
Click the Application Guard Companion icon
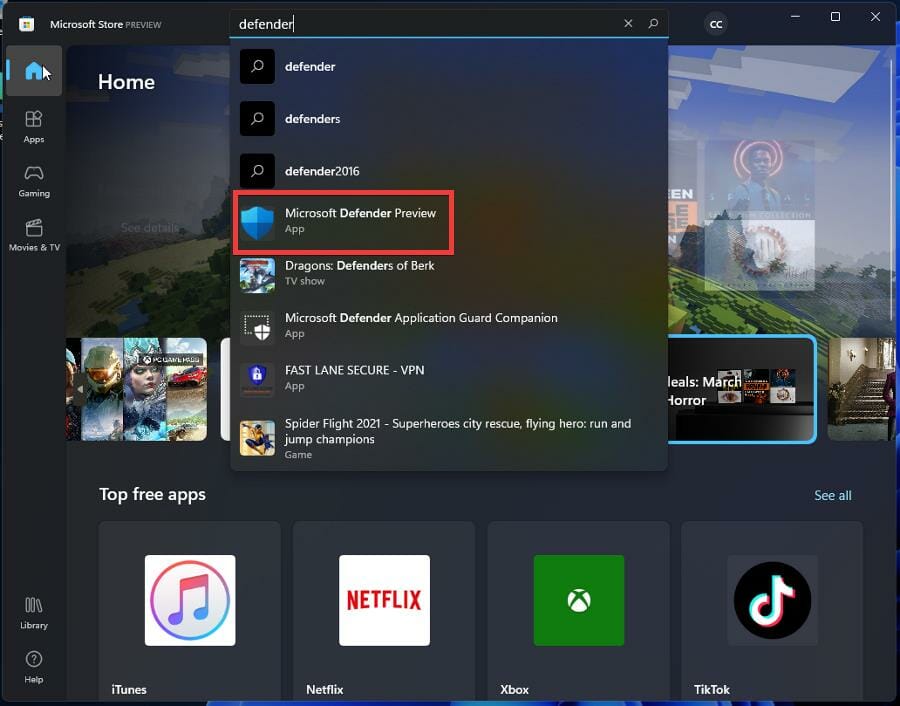[x=257, y=327]
